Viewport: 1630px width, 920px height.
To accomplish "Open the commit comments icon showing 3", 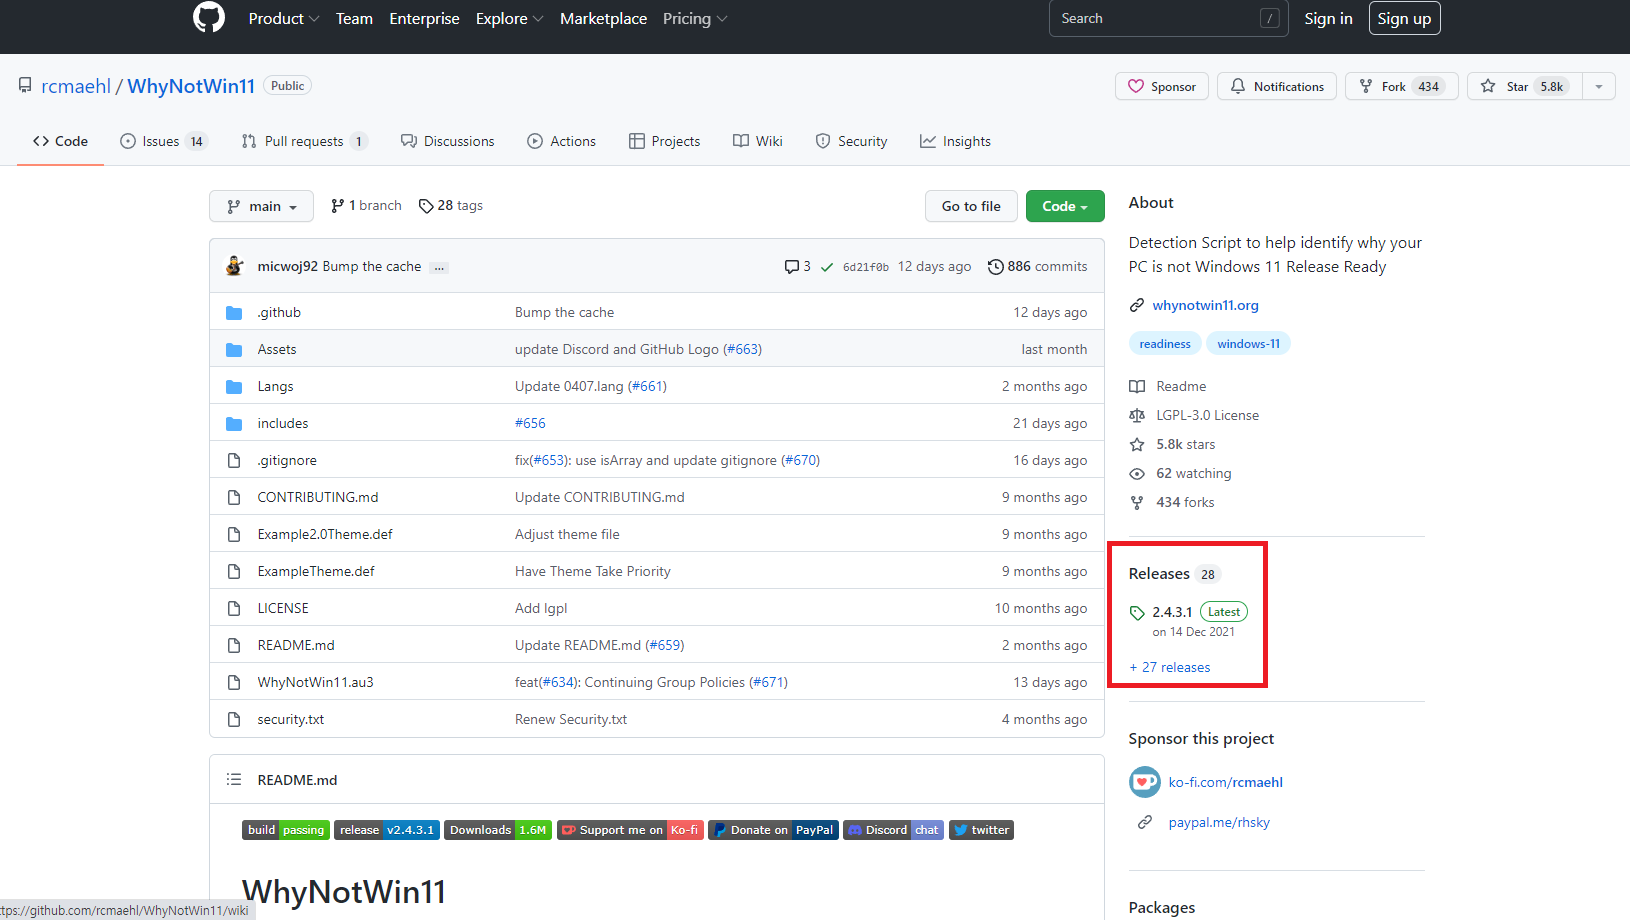I will (797, 266).
